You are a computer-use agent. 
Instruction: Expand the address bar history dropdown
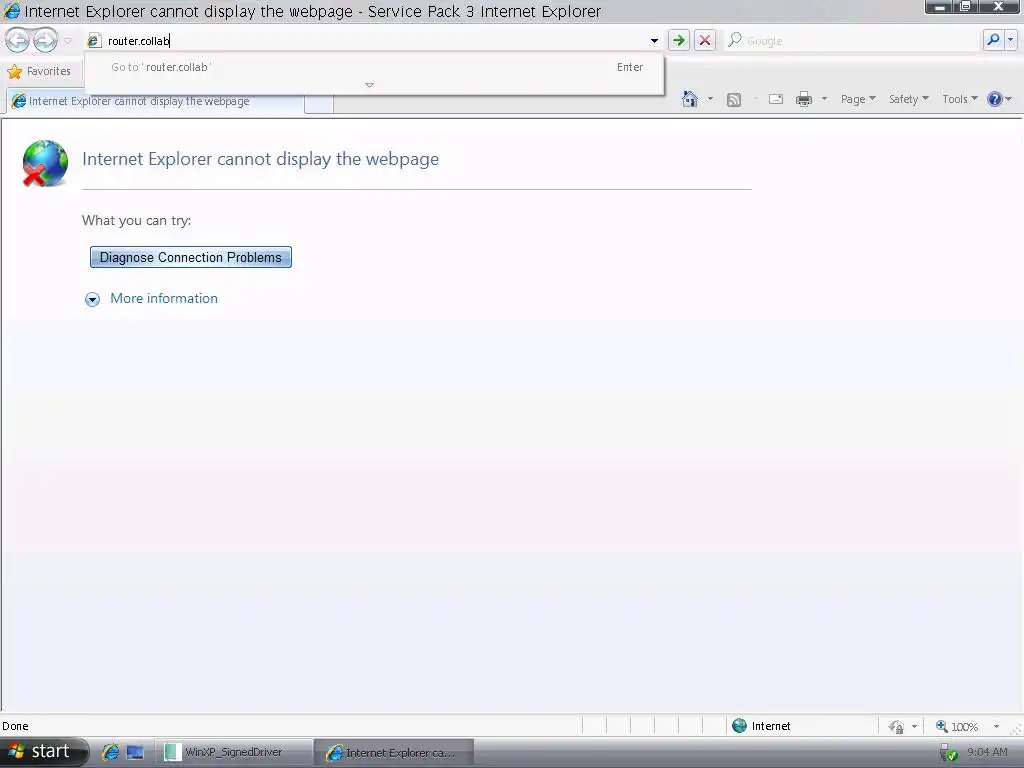654,40
